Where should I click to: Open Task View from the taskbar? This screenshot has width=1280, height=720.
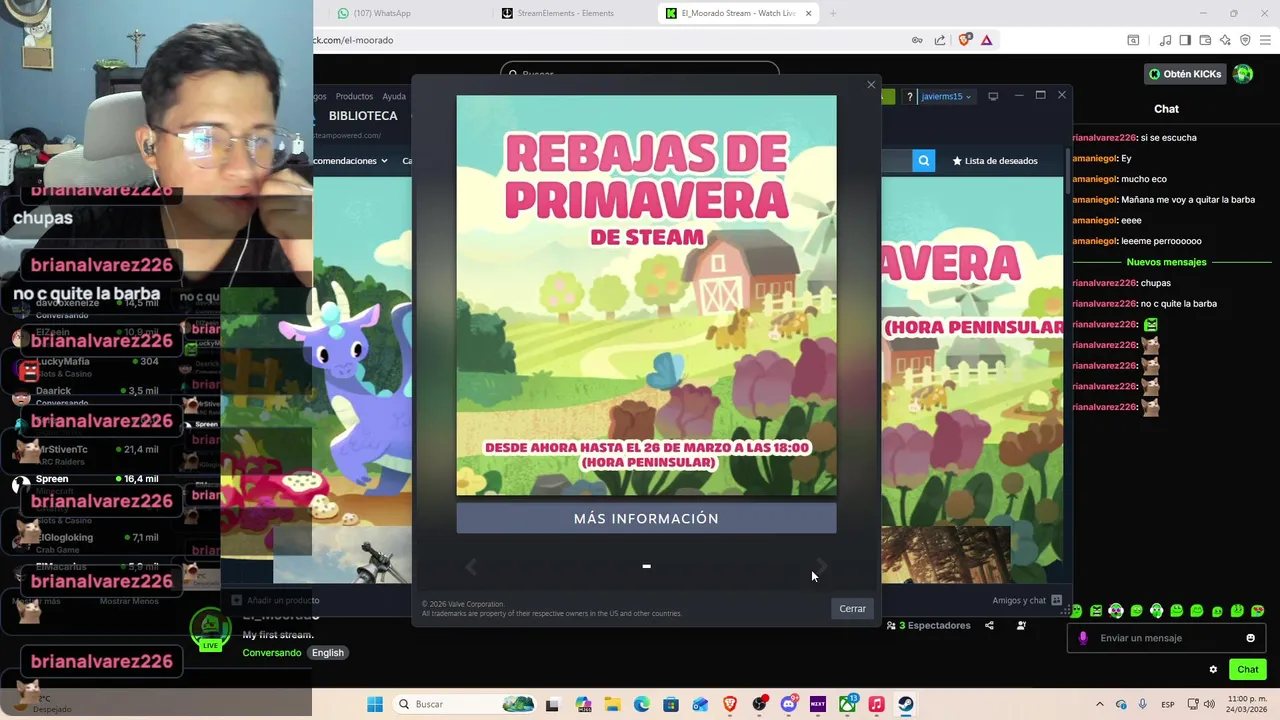(x=552, y=704)
